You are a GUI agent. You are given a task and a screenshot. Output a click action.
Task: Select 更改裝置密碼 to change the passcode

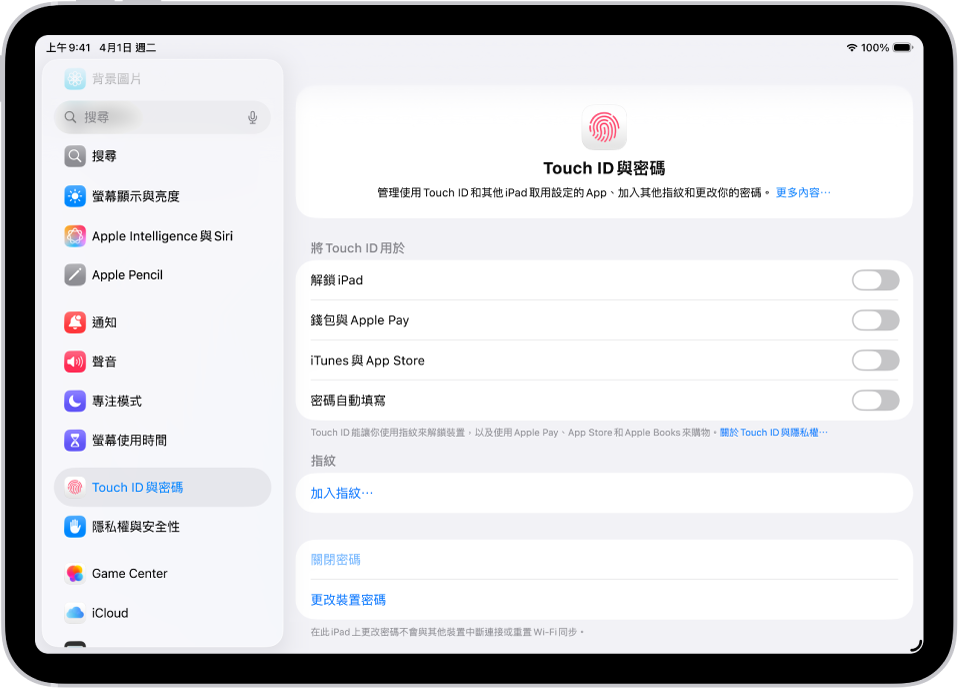coord(348,599)
